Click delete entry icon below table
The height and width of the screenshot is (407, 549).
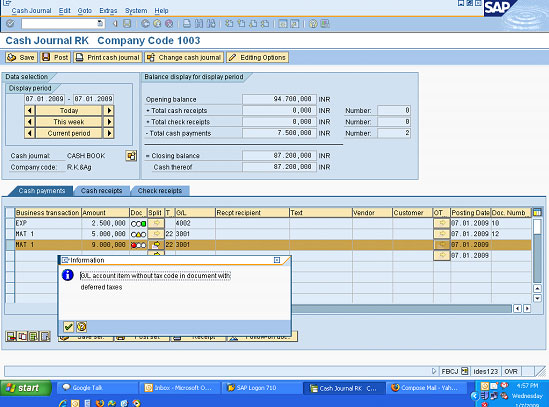click(11, 337)
